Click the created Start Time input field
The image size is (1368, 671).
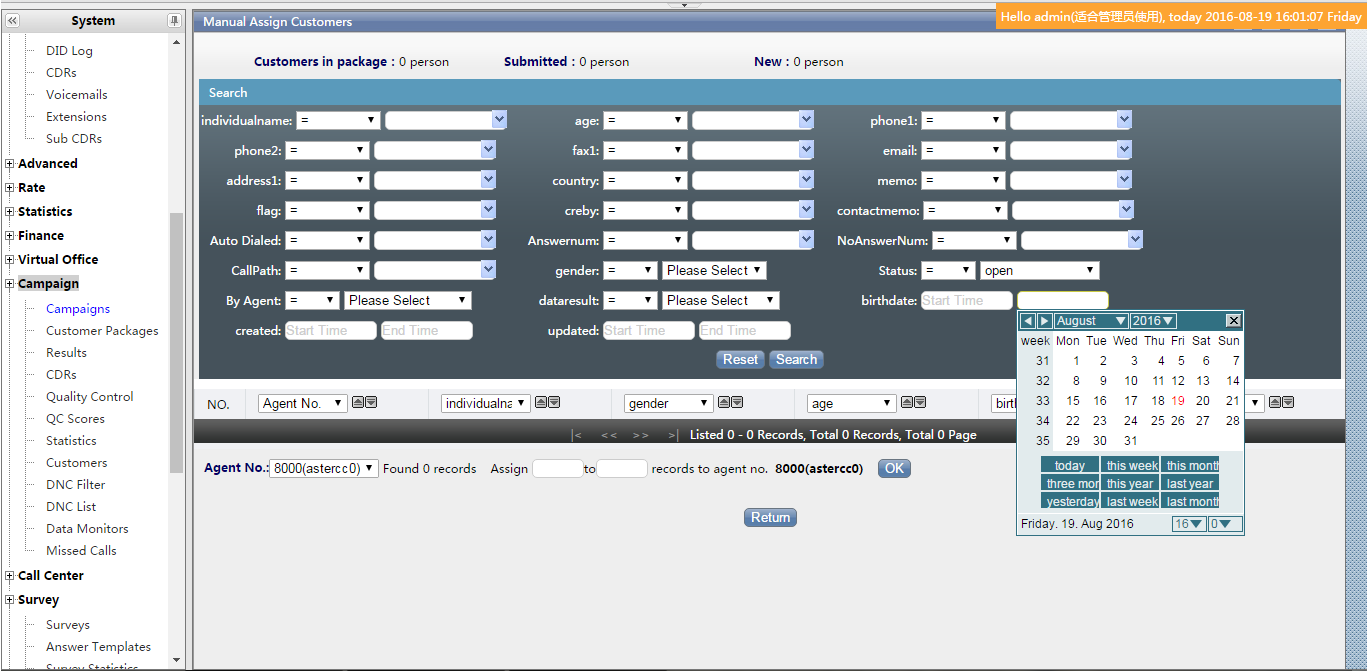point(331,331)
